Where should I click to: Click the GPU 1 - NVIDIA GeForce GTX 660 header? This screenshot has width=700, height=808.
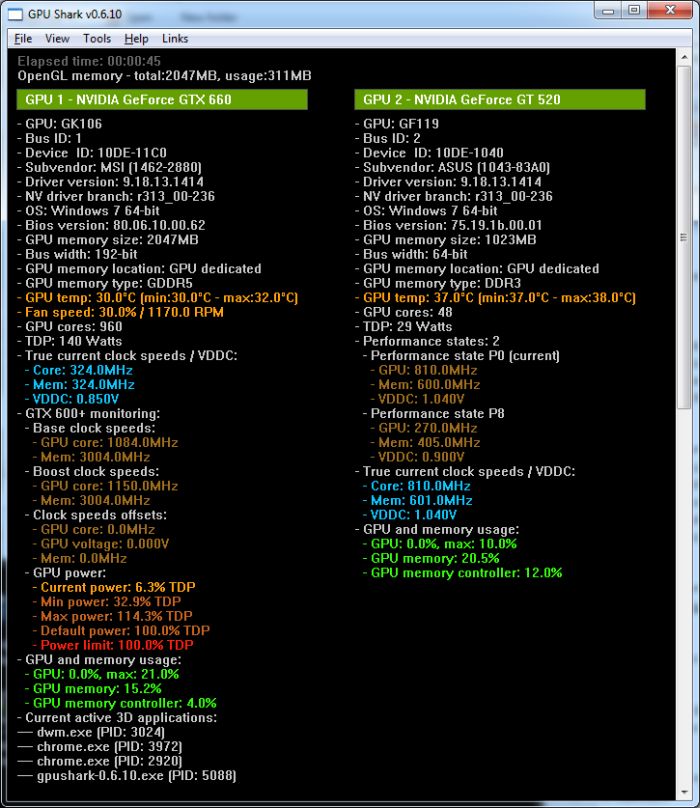162,99
